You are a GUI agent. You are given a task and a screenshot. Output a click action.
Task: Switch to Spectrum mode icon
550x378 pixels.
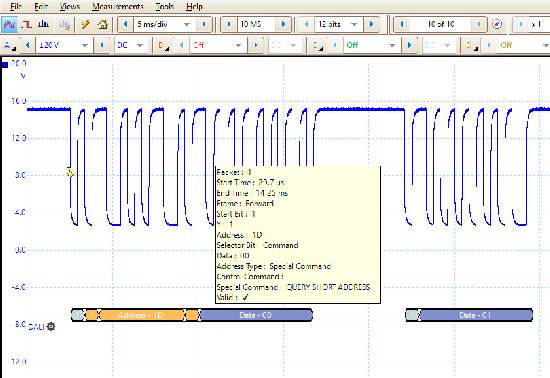point(43,25)
